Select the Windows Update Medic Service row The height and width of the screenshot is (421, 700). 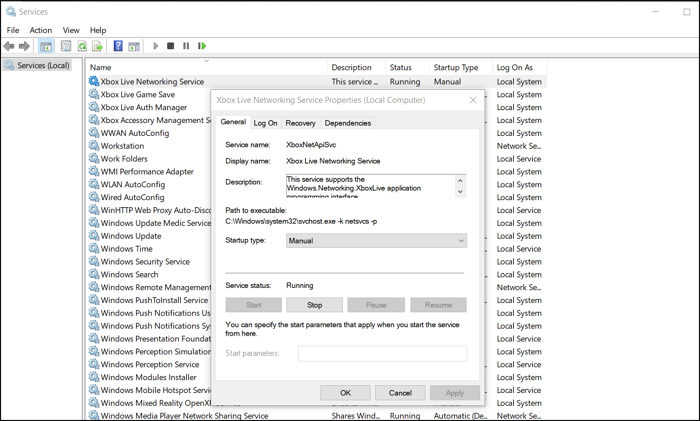149,223
